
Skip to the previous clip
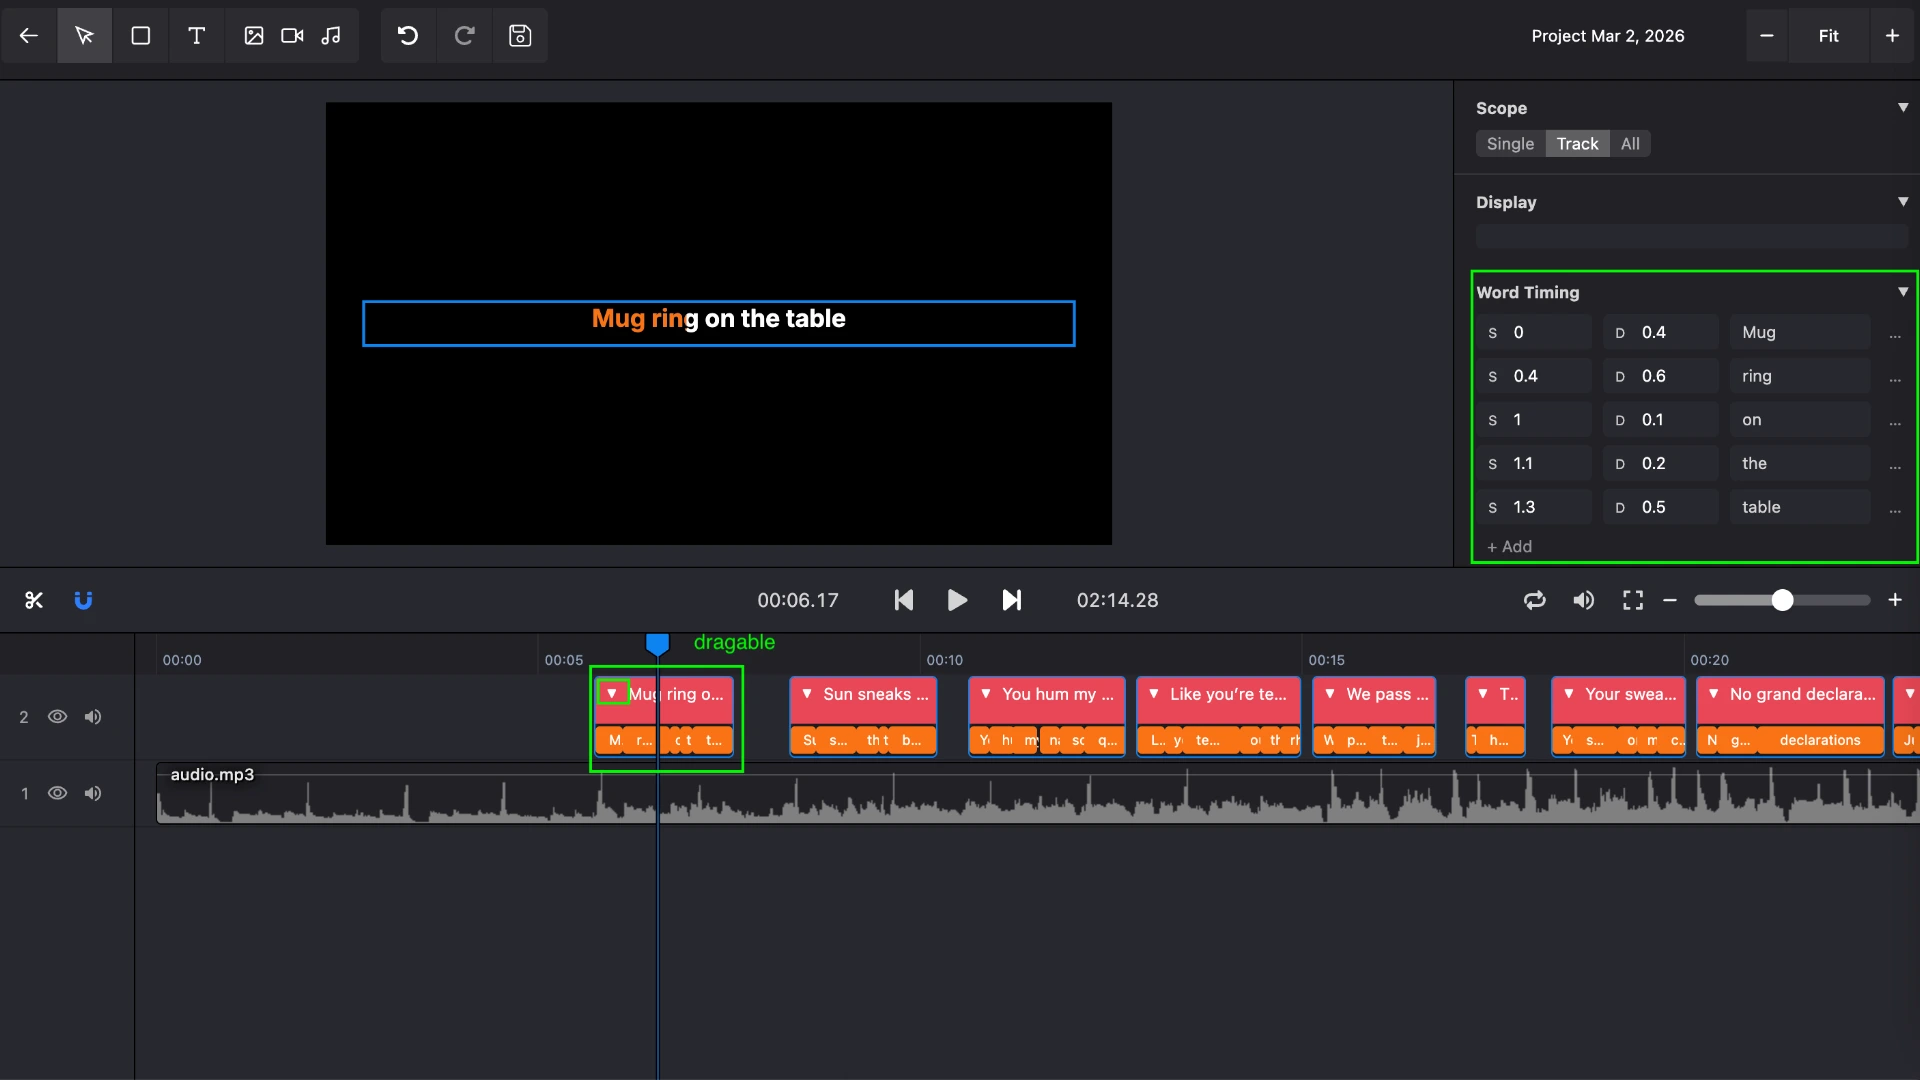(x=904, y=600)
